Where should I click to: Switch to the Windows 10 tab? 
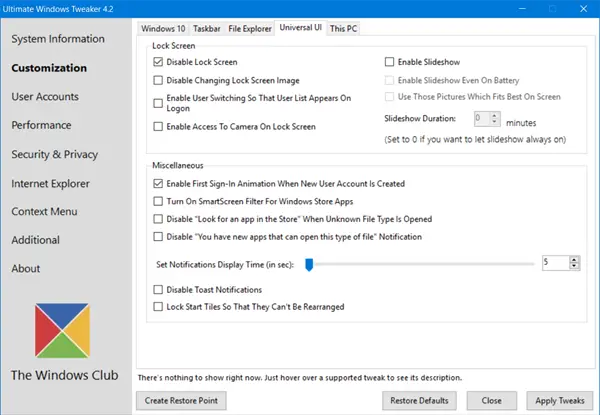pyautogui.click(x=163, y=29)
